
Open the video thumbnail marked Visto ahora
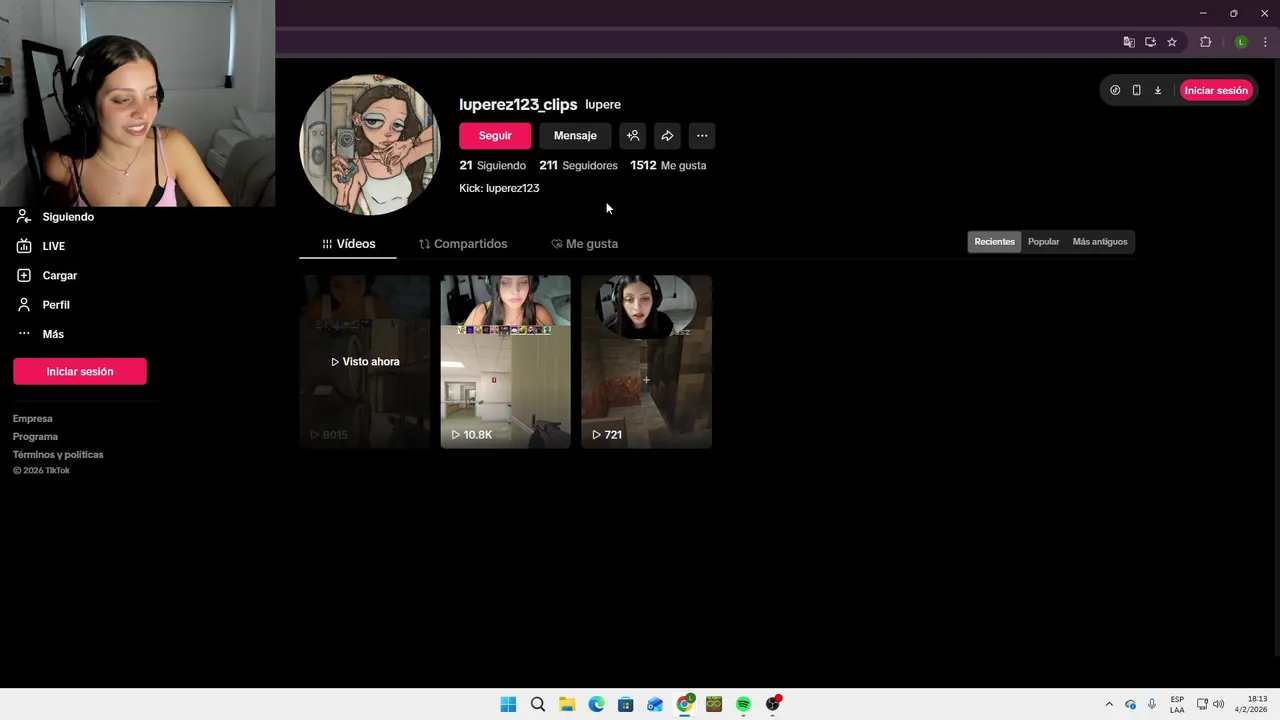[x=365, y=362]
